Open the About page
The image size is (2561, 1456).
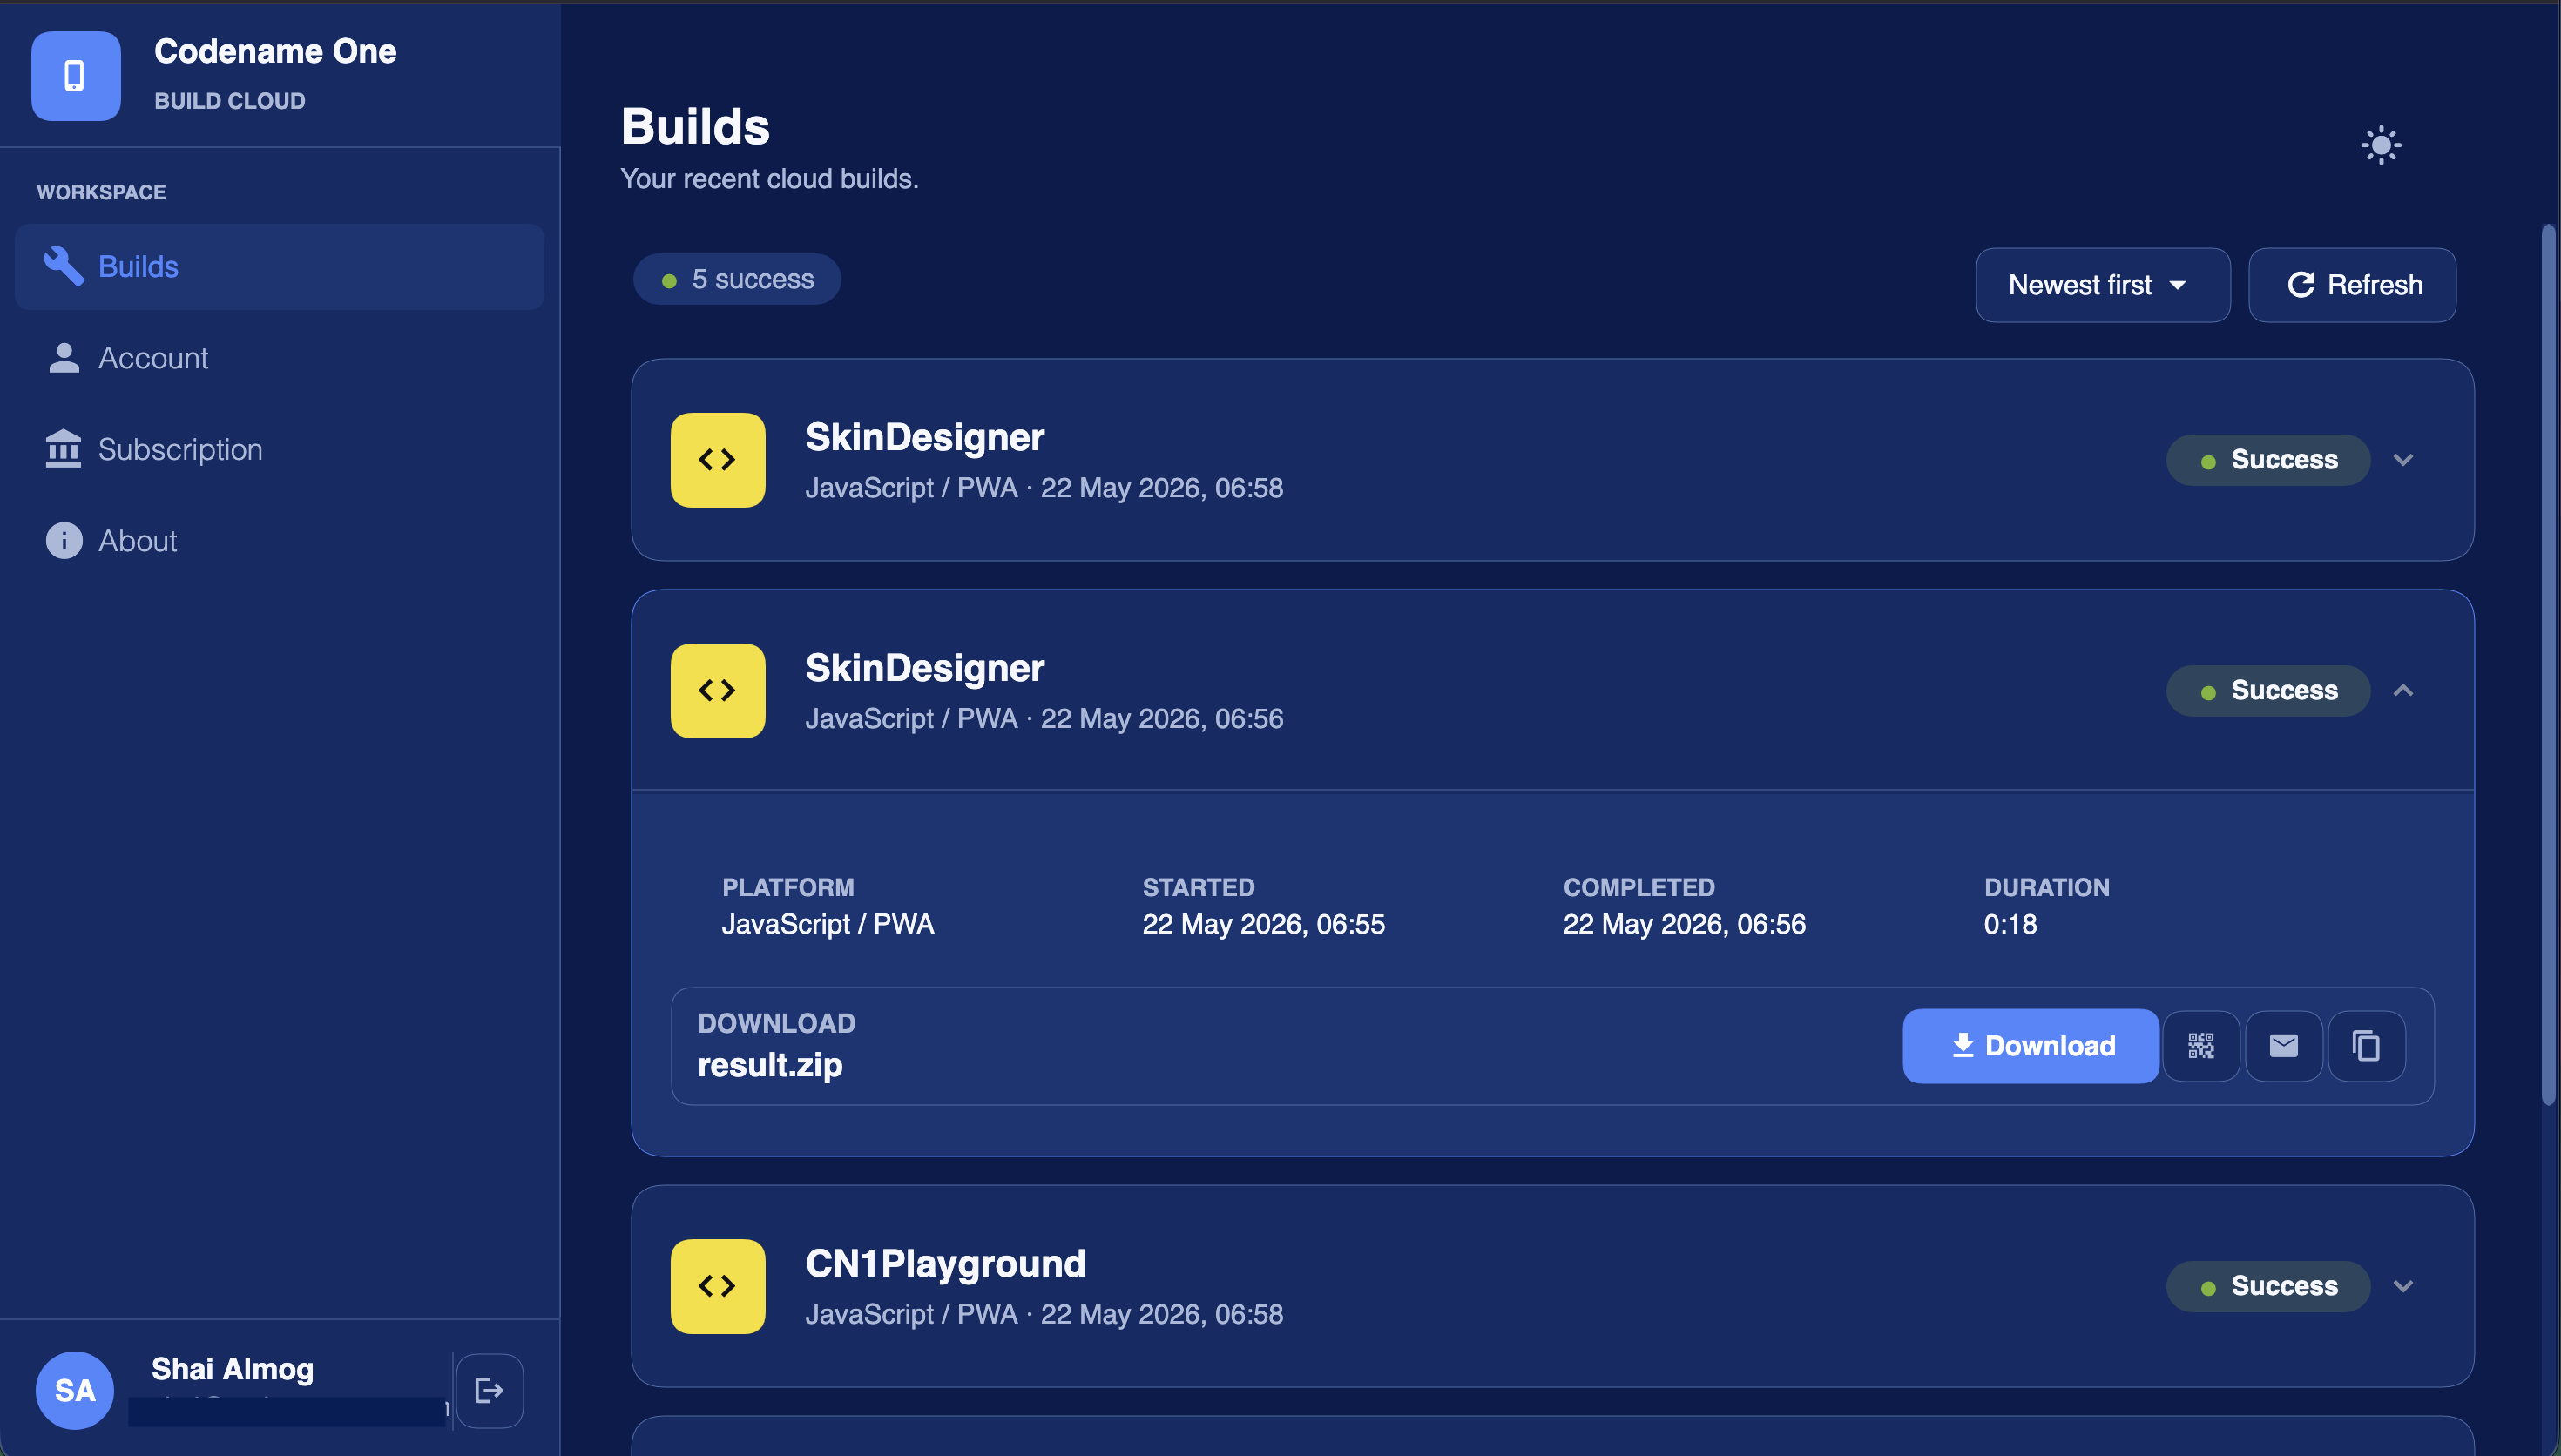click(279, 541)
